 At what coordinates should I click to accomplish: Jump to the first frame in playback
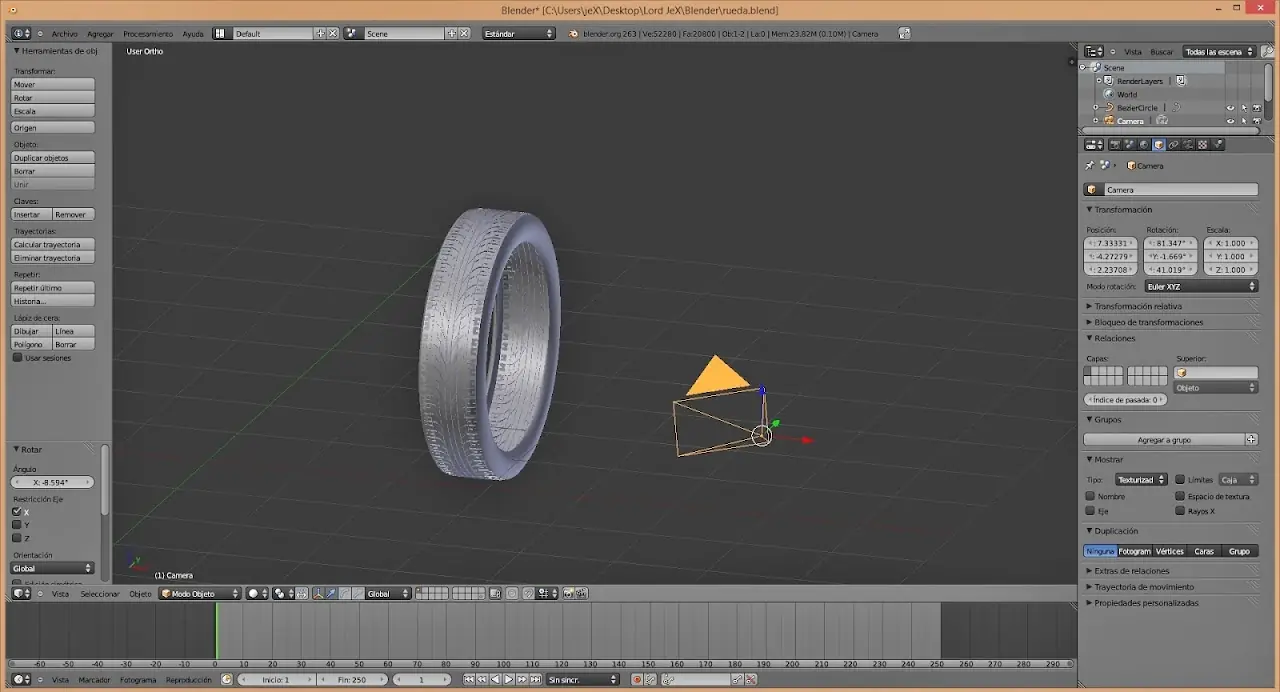pyautogui.click(x=469, y=680)
